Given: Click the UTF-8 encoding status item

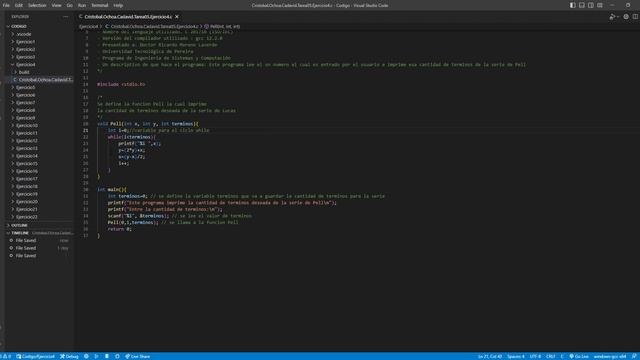Looking at the screenshot, I should 535,356.
